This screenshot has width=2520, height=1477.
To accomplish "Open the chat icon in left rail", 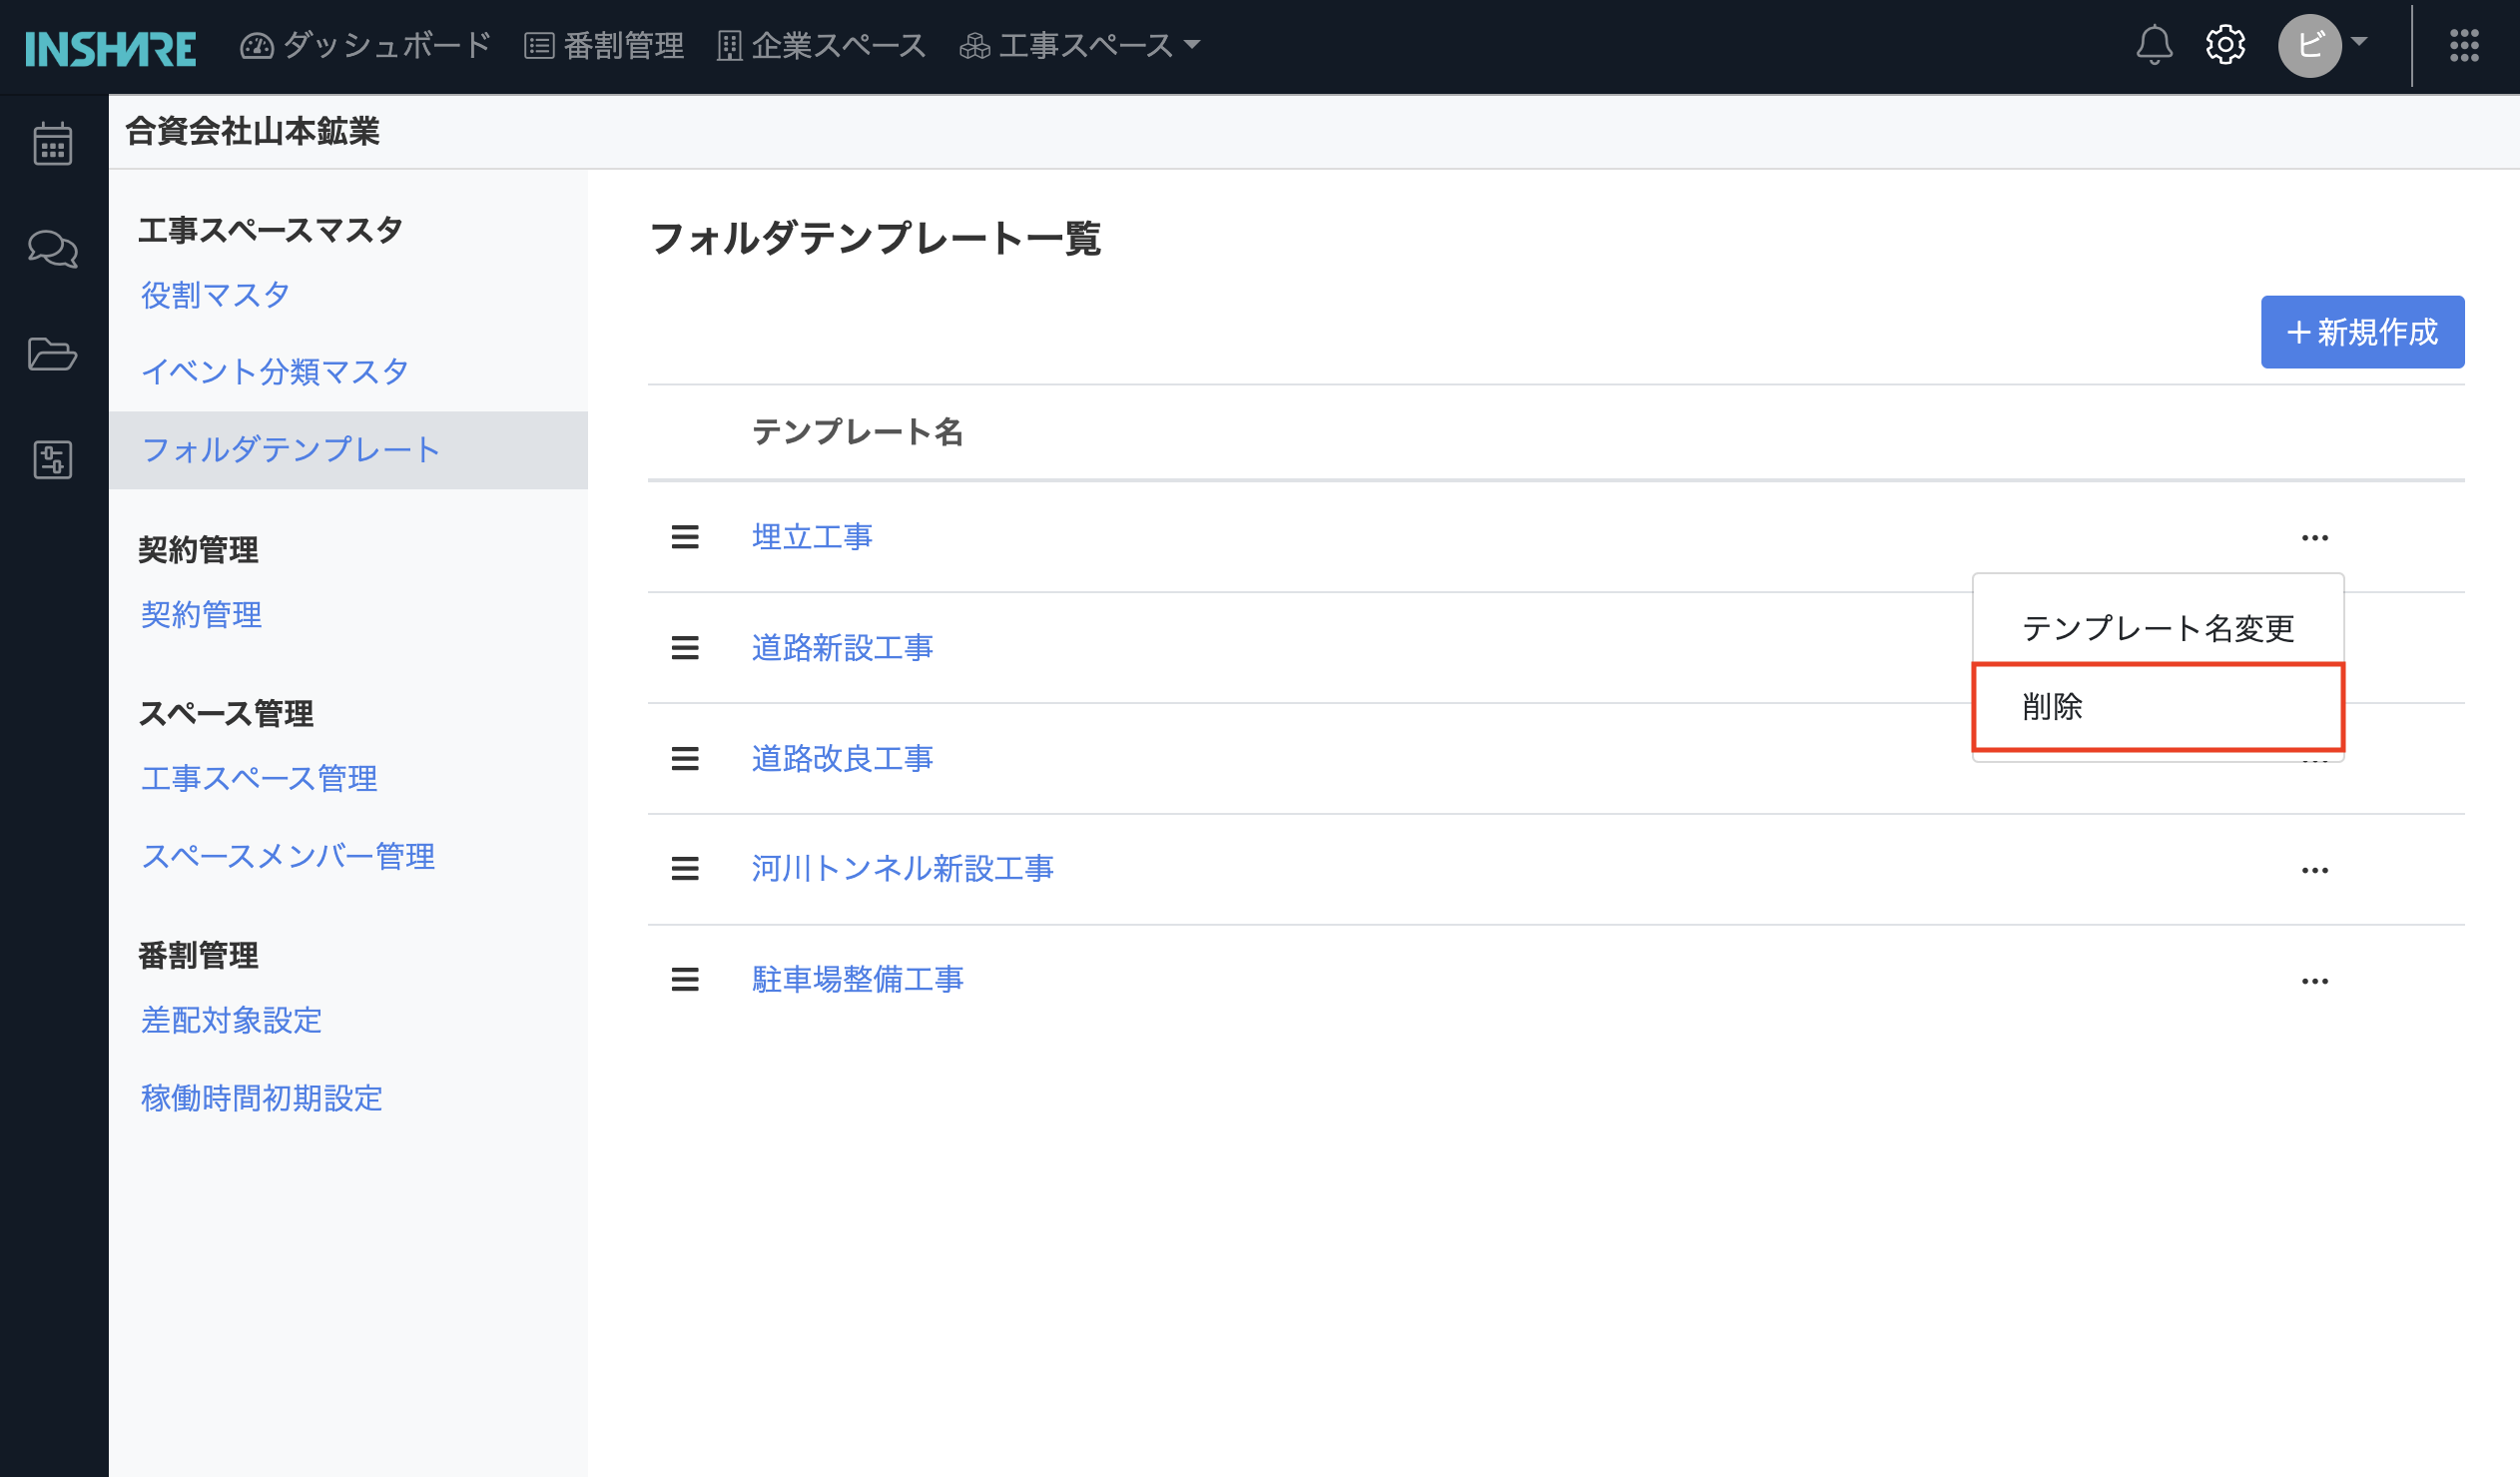I will pos(53,249).
